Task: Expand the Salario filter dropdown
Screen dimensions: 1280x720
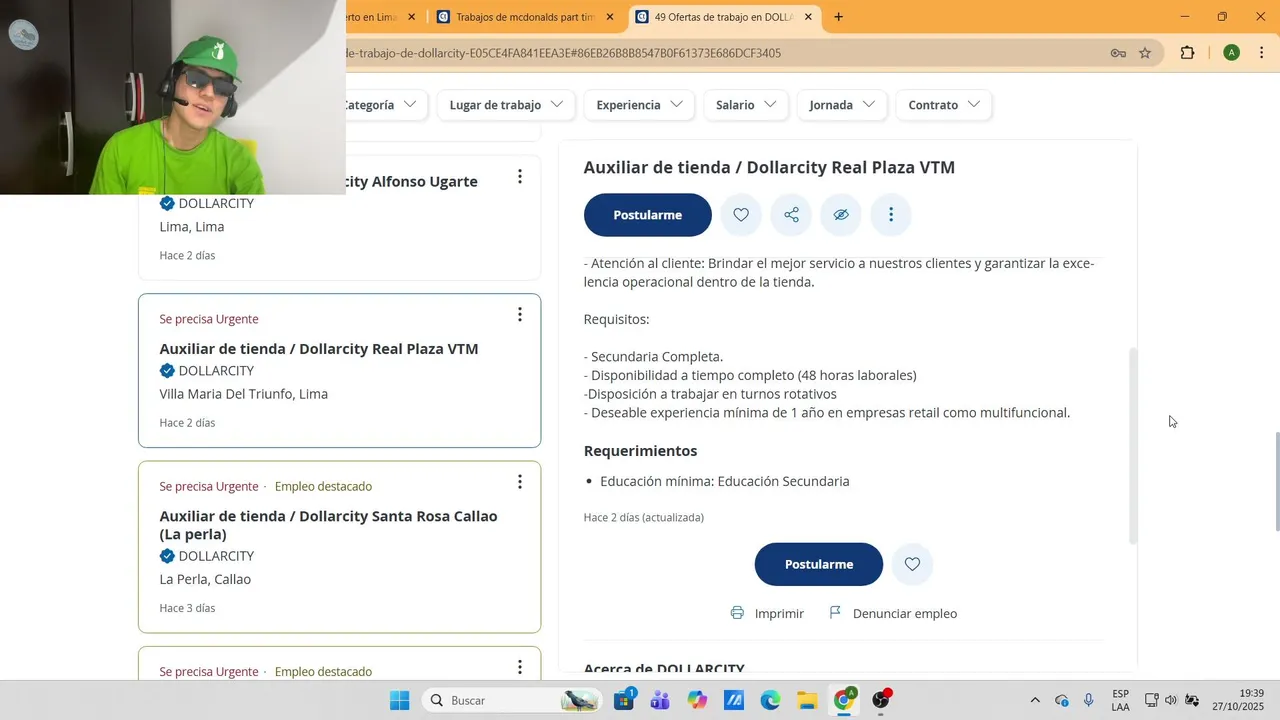Action: [746, 105]
